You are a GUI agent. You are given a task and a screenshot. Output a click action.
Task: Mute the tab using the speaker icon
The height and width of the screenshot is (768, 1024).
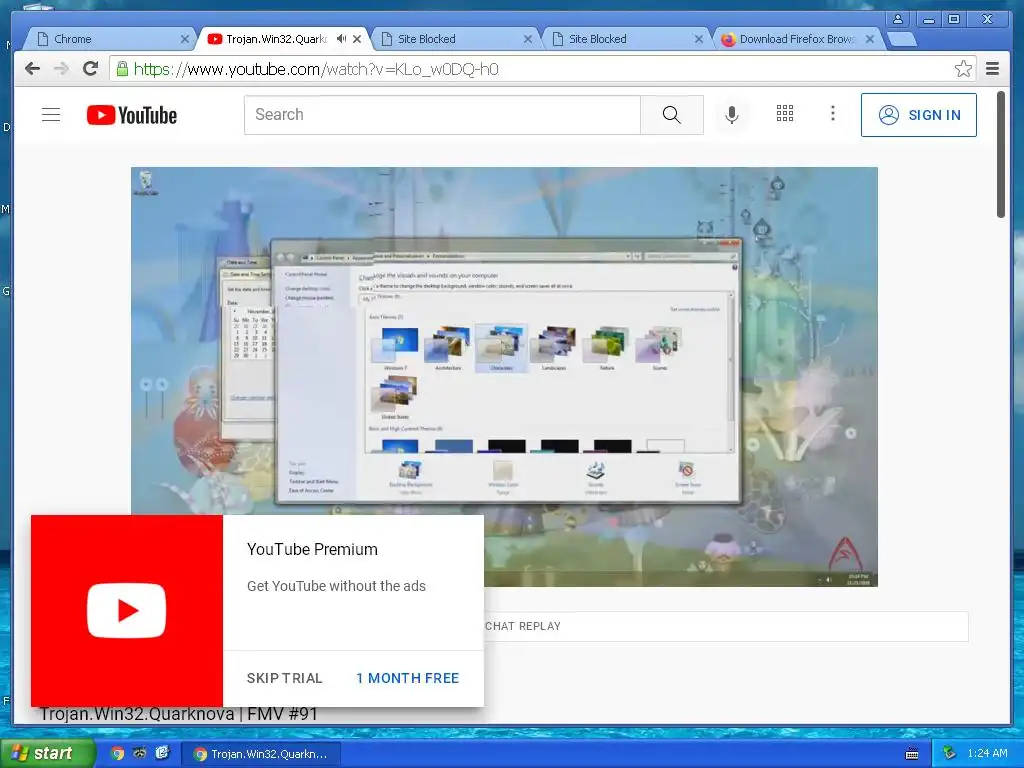(341, 39)
